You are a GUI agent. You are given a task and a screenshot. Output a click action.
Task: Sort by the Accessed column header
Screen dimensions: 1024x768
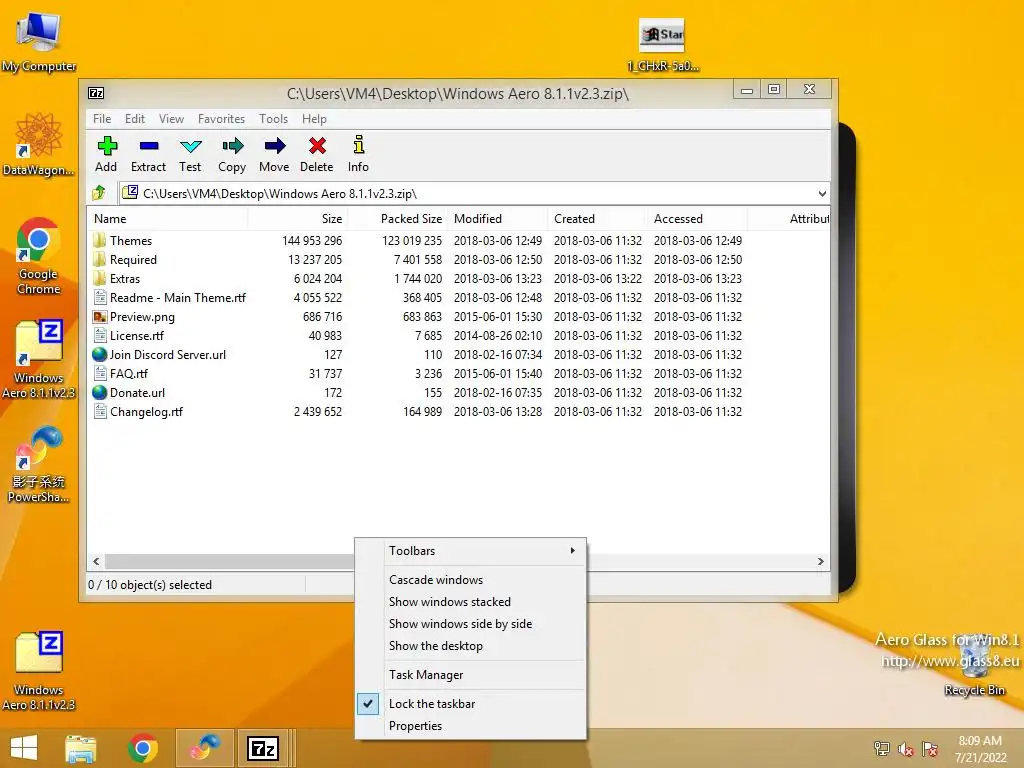(697, 219)
